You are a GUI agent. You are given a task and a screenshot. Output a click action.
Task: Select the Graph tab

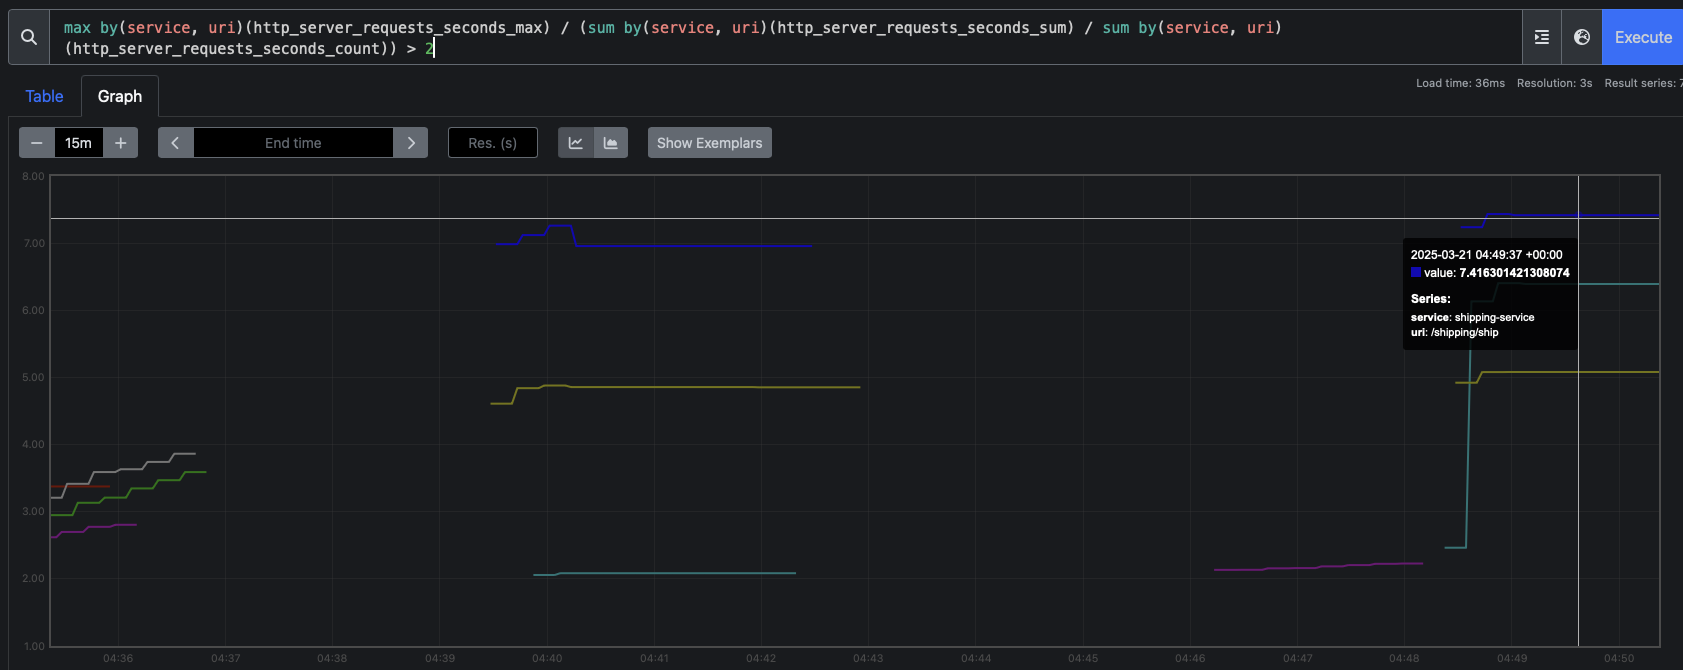point(120,96)
